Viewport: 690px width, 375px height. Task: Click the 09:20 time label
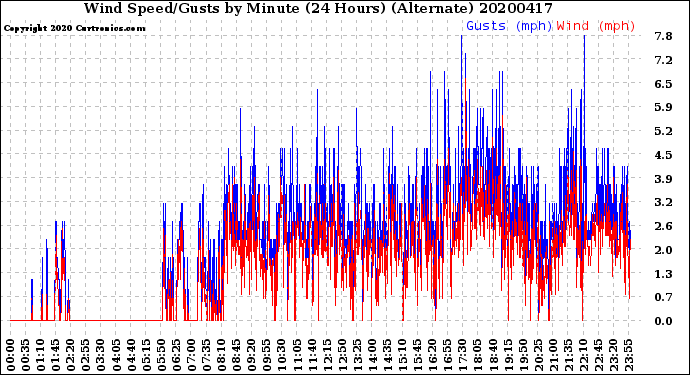point(252,355)
